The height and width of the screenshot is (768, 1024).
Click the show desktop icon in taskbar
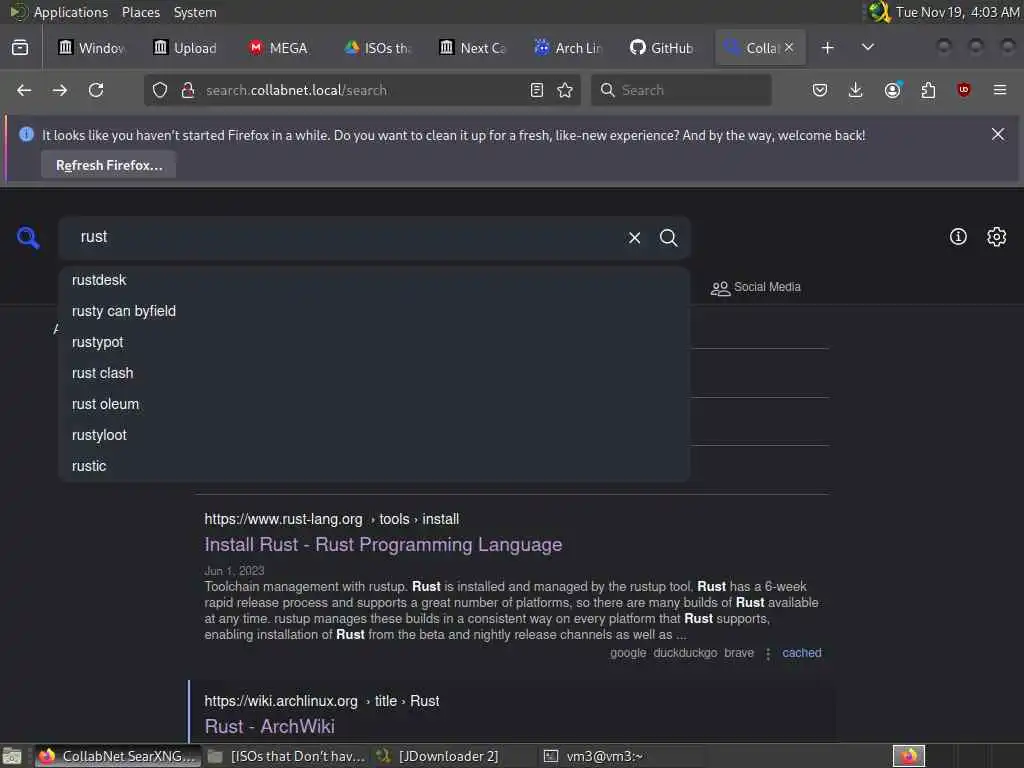(x=12, y=756)
